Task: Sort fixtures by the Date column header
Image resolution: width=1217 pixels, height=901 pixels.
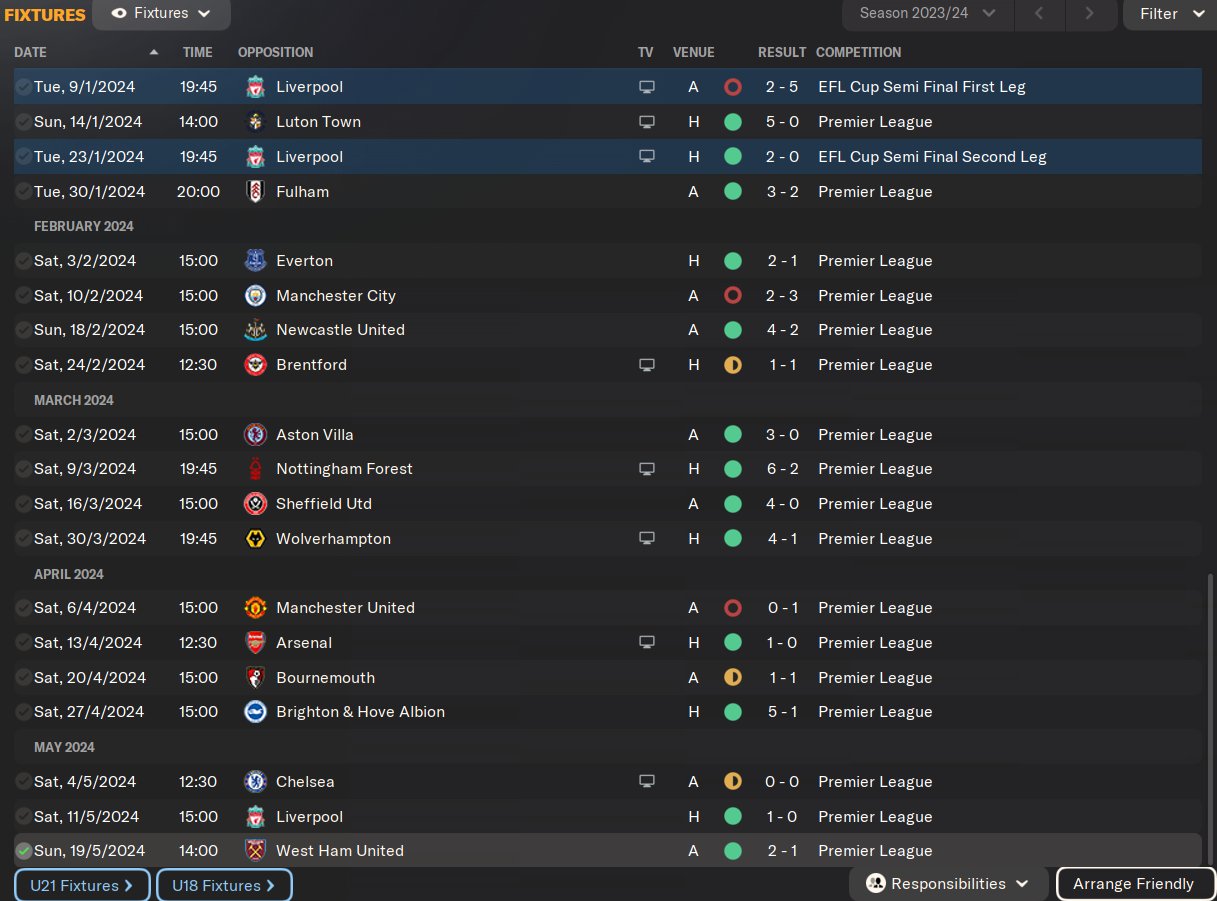Action: tap(31, 52)
